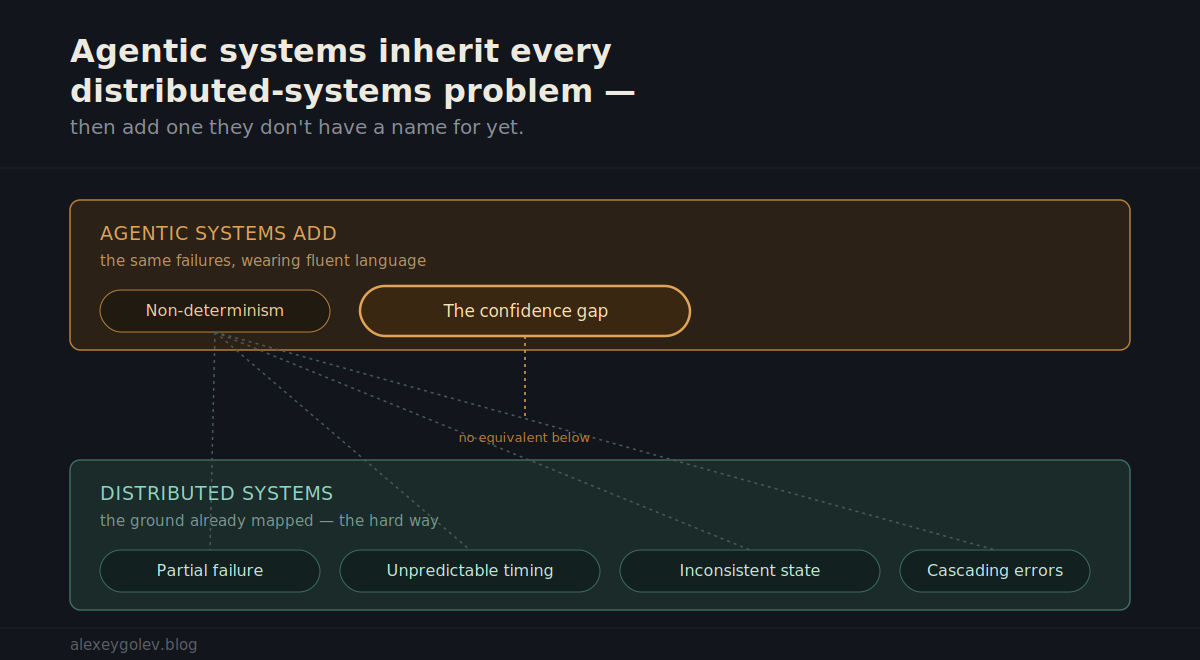Click the orange dotted line below confidence gap

(525, 377)
